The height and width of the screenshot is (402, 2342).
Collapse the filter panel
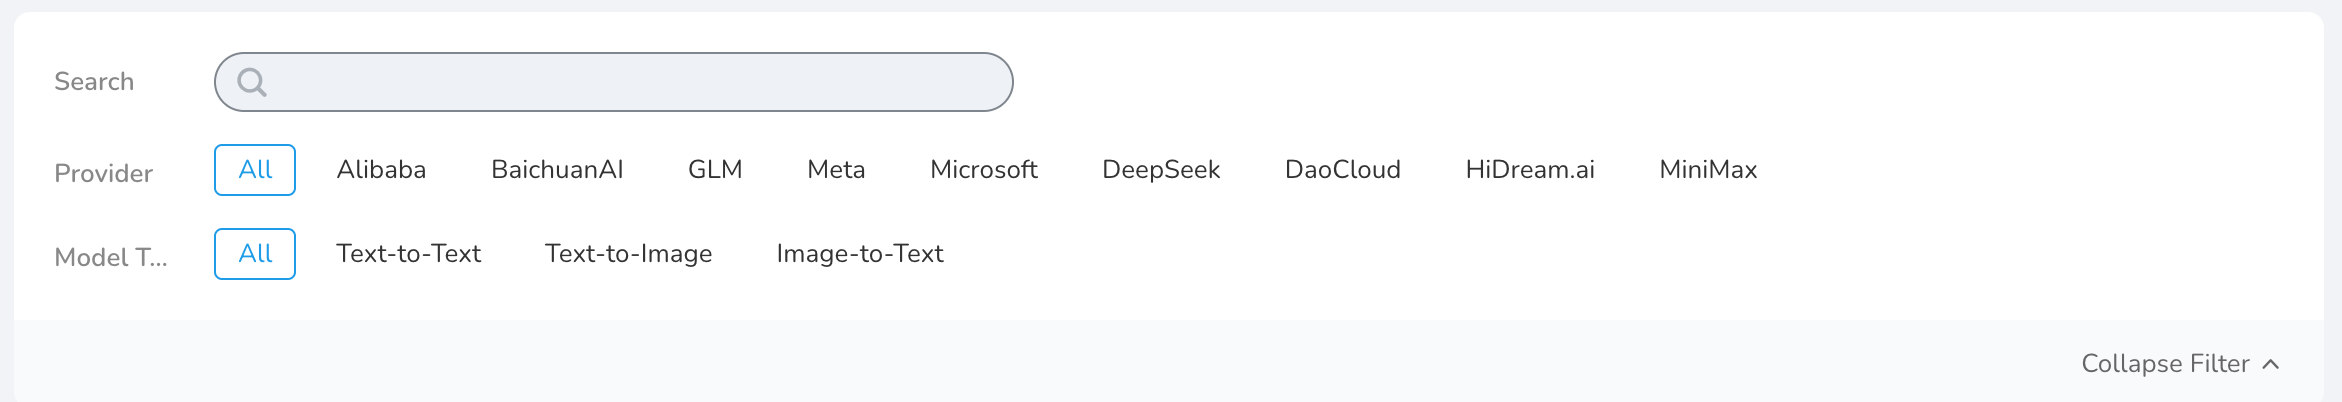pyautogui.click(x=2165, y=364)
